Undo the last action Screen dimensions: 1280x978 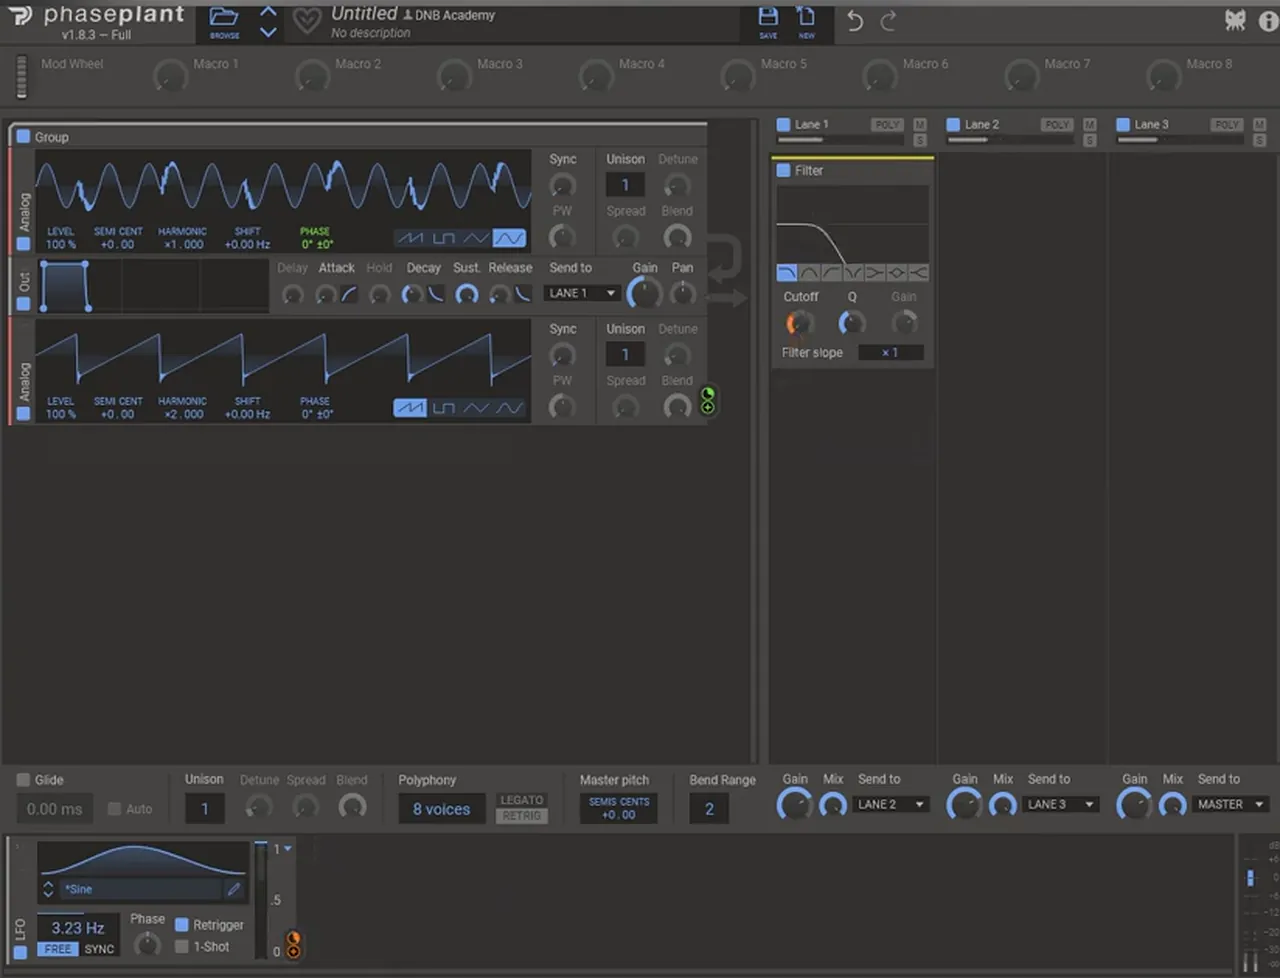click(x=855, y=21)
